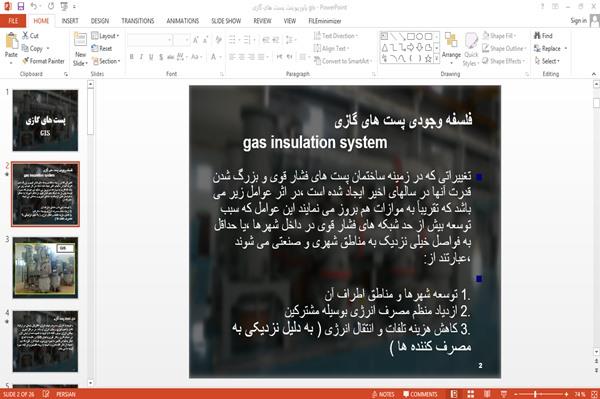Switch to Reading view
Image resolution: width=600 pixels, height=399 pixels.
(x=487, y=394)
